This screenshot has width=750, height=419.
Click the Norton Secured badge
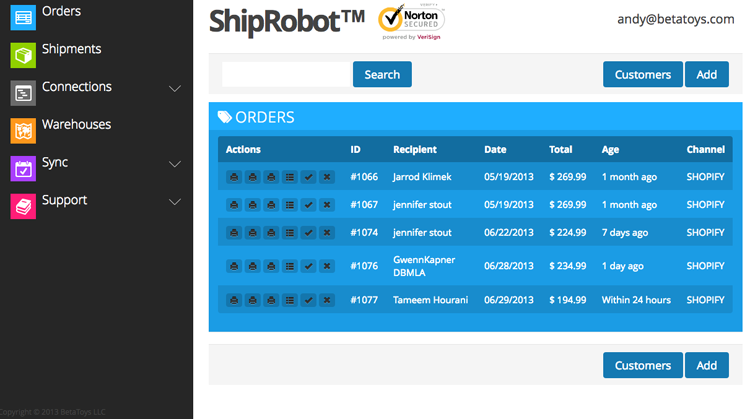pos(411,22)
